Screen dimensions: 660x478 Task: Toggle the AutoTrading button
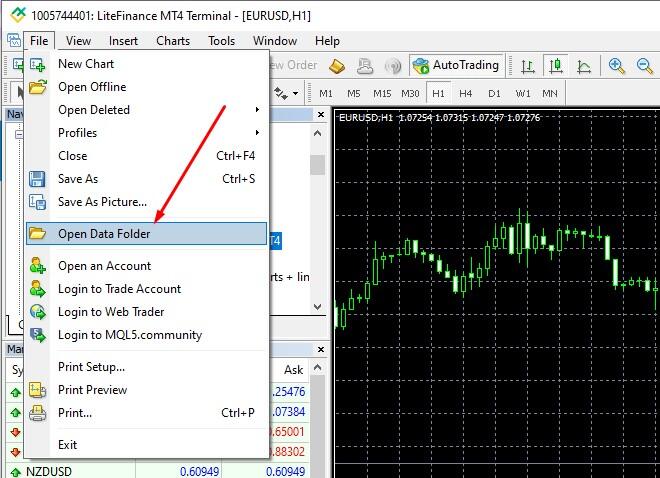tap(456, 65)
